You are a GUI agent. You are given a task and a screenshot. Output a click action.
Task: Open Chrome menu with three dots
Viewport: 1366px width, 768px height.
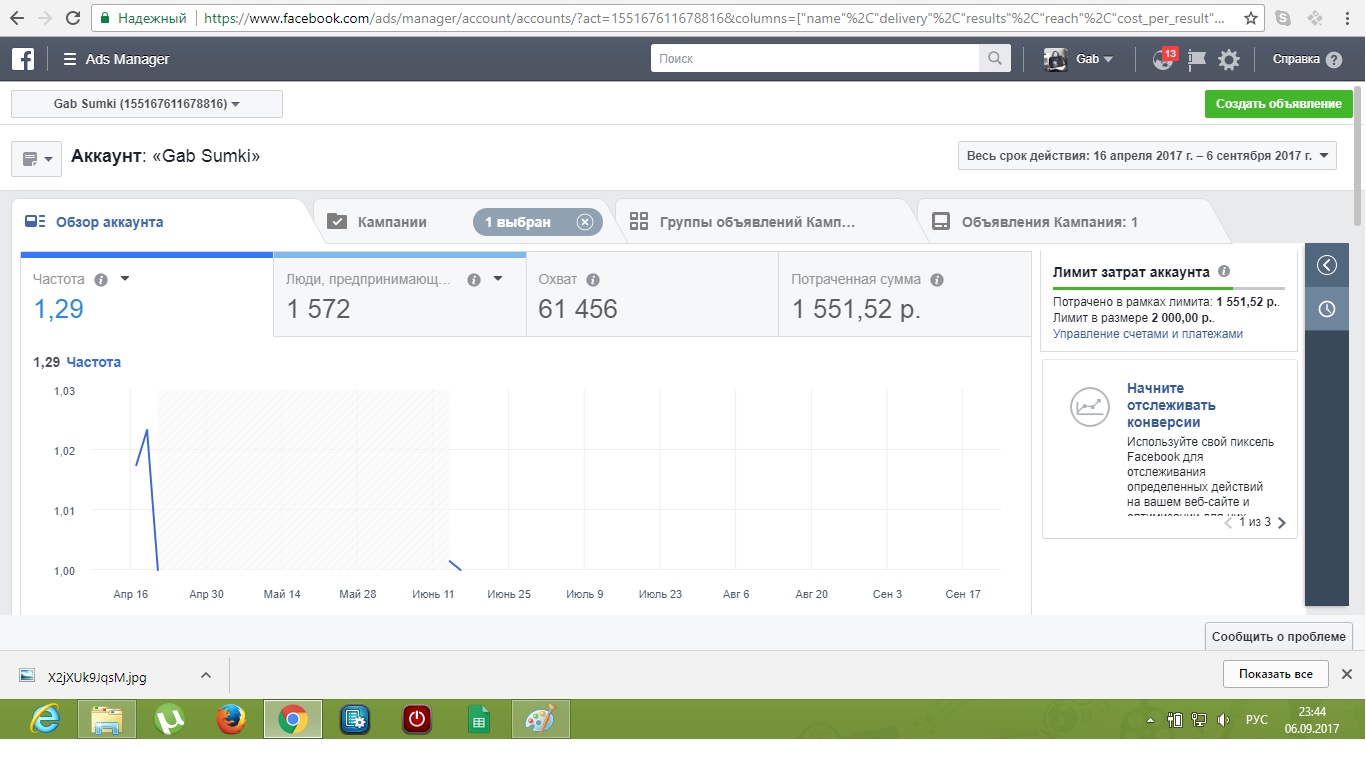(1346, 18)
